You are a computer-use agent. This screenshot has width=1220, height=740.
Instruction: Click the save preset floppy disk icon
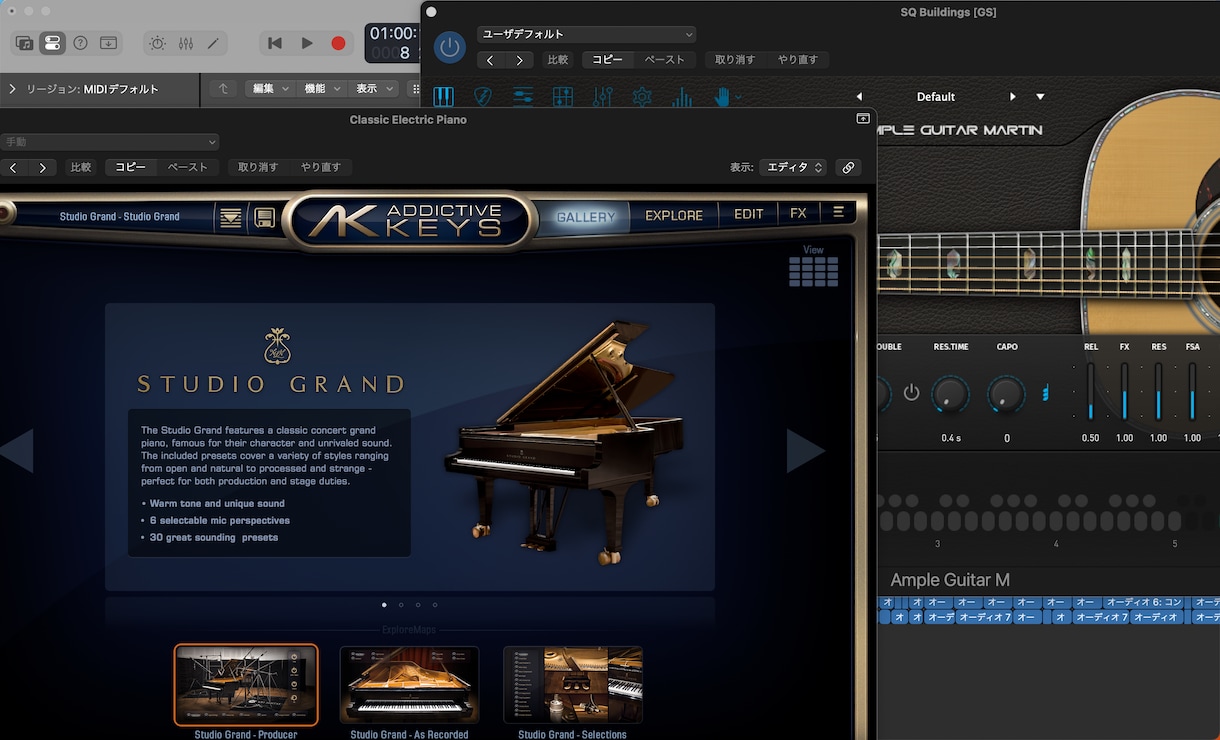point(265,217)
